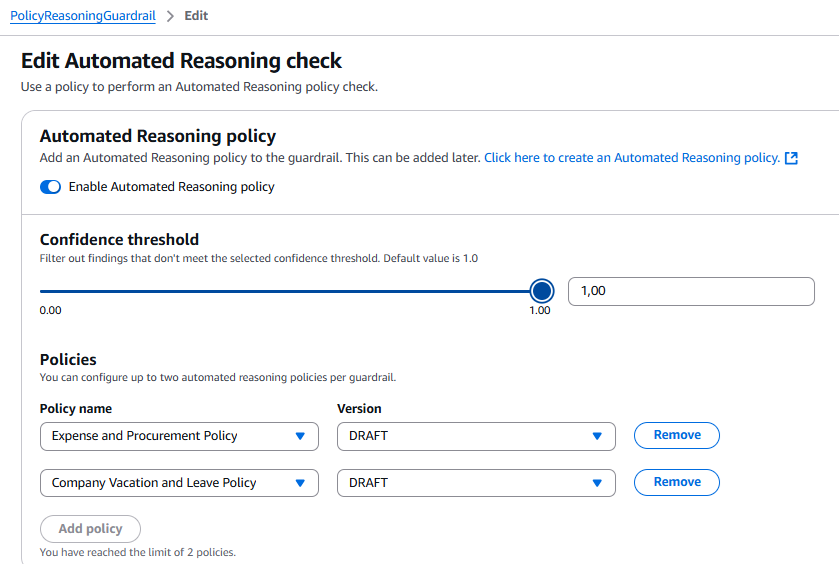The height and width of the screenshot is (564, 839).
Task: Click the breadcrumb chevron separator before Edit
Action: 170,17
